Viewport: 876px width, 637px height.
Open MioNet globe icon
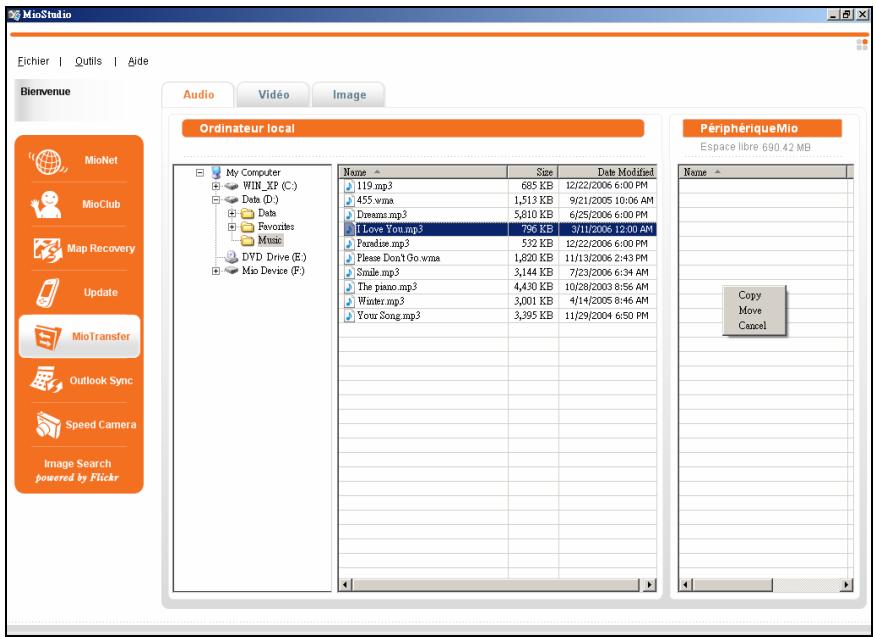click(48, 161)
